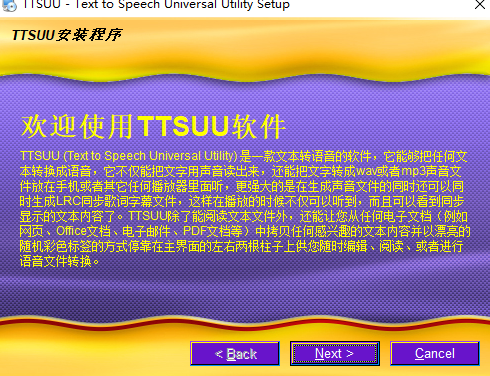Click the description line ending "语音文件转换。"
Image resolution: width=490 pixels, height=376 pixels.
[x=60, y=261]
